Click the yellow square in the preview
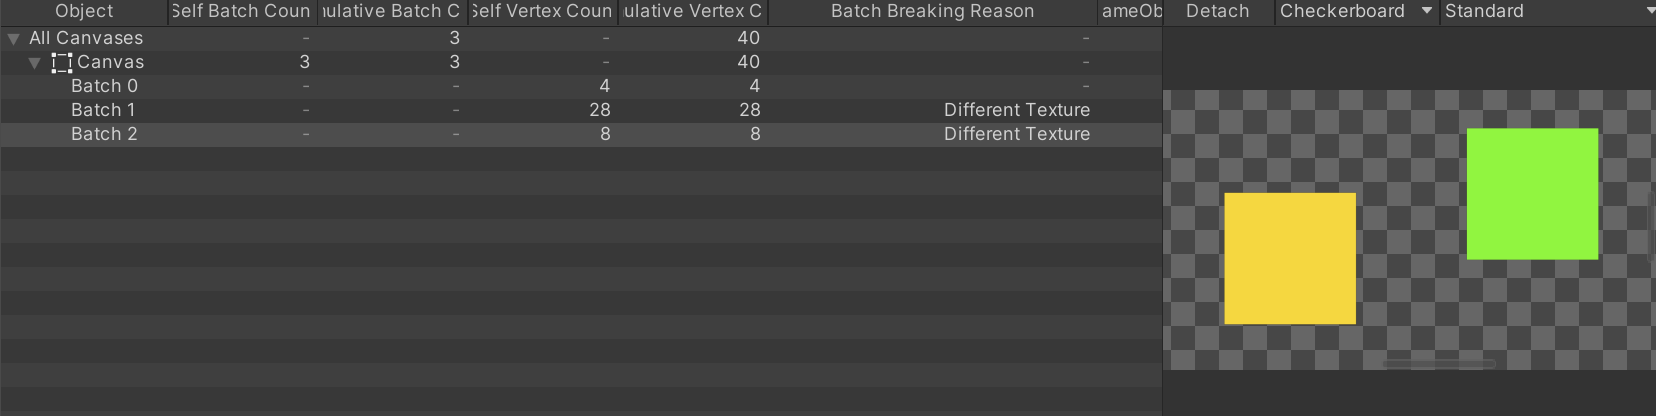 (1290, 258)
